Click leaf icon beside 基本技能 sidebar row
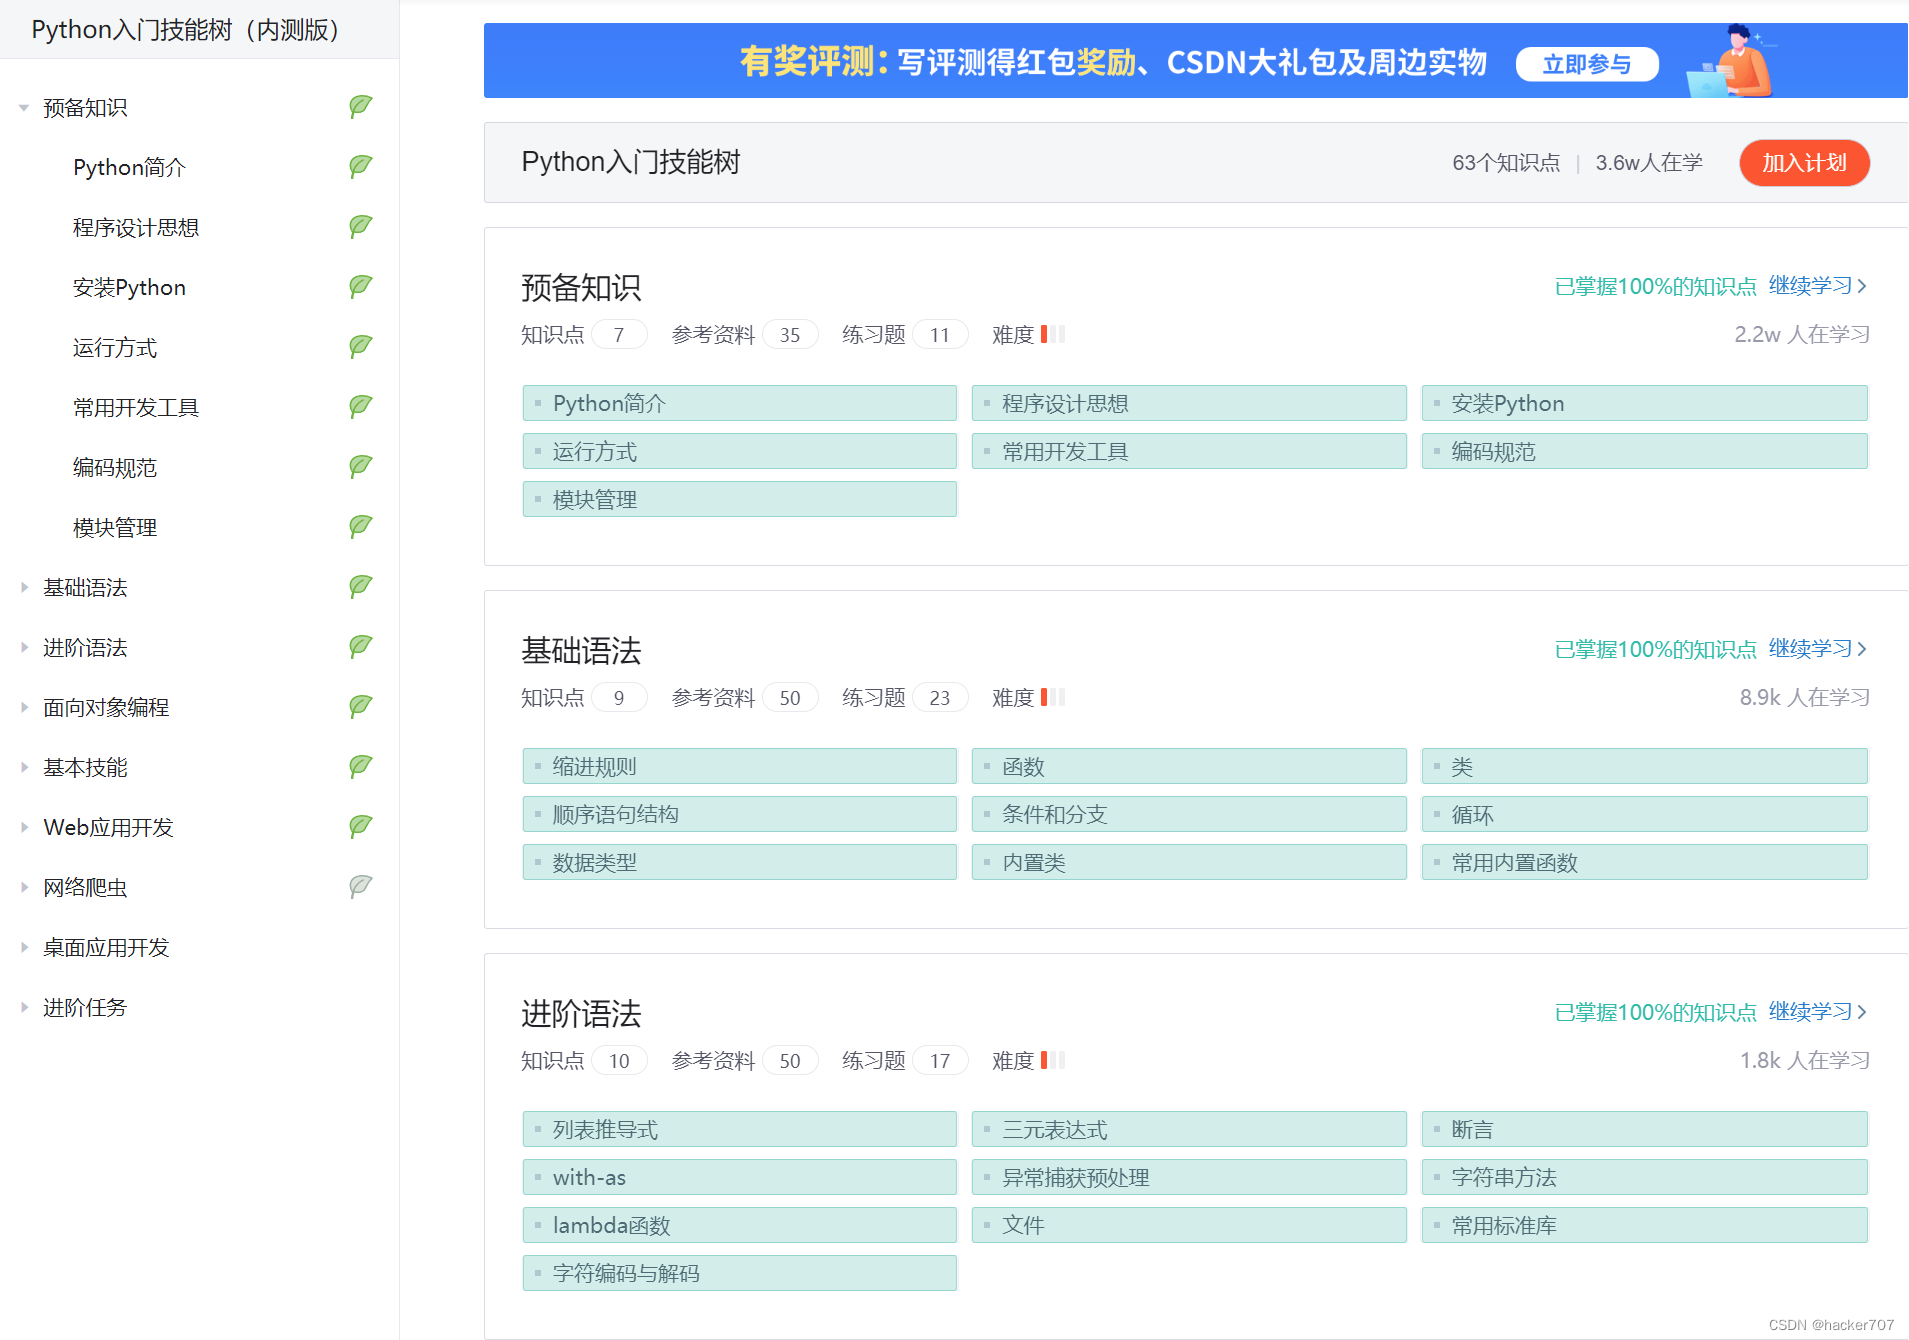 361,766
